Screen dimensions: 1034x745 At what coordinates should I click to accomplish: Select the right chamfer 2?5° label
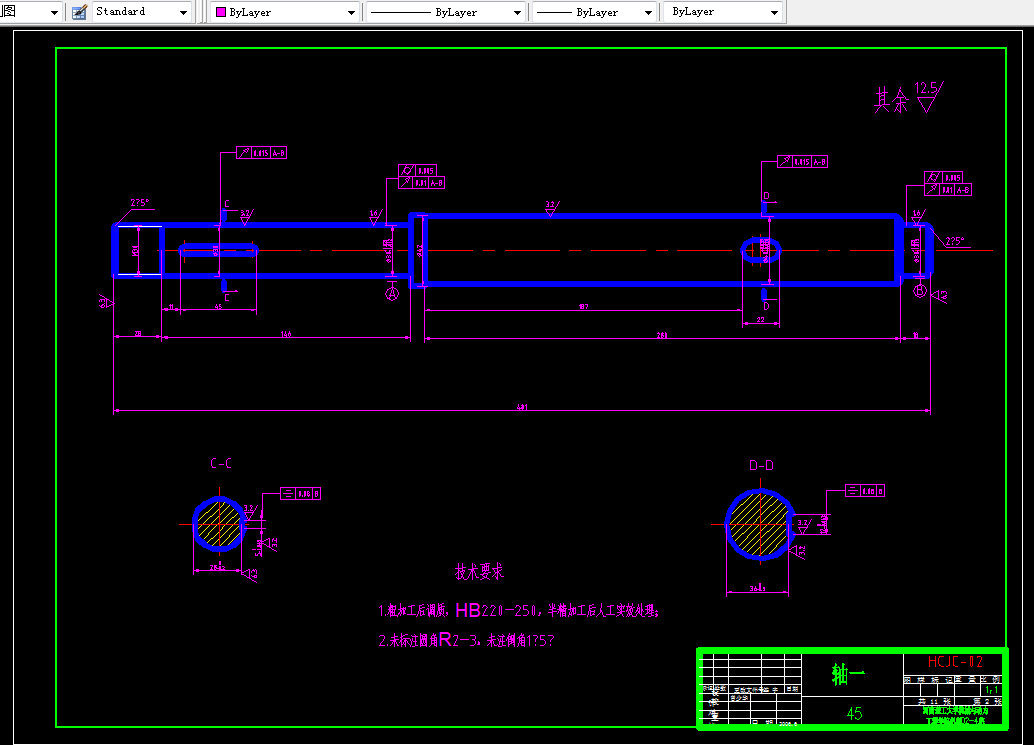click(x=954, y=241)
